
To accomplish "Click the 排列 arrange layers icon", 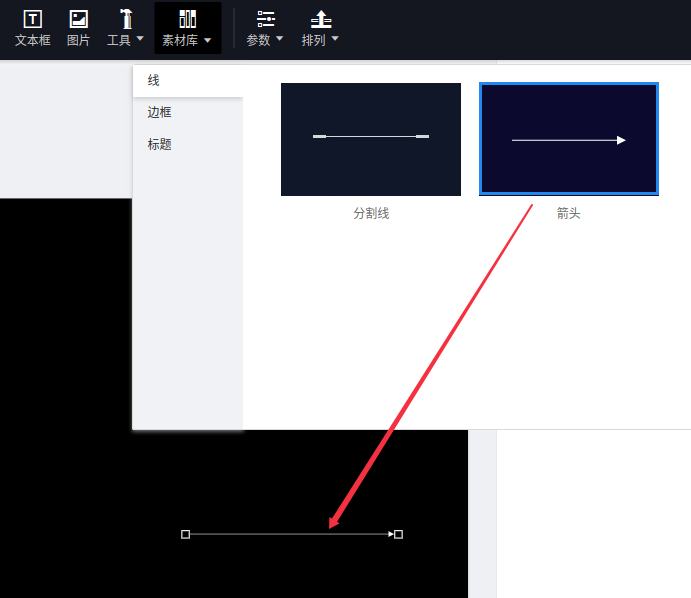I will (x=320, y=19).
